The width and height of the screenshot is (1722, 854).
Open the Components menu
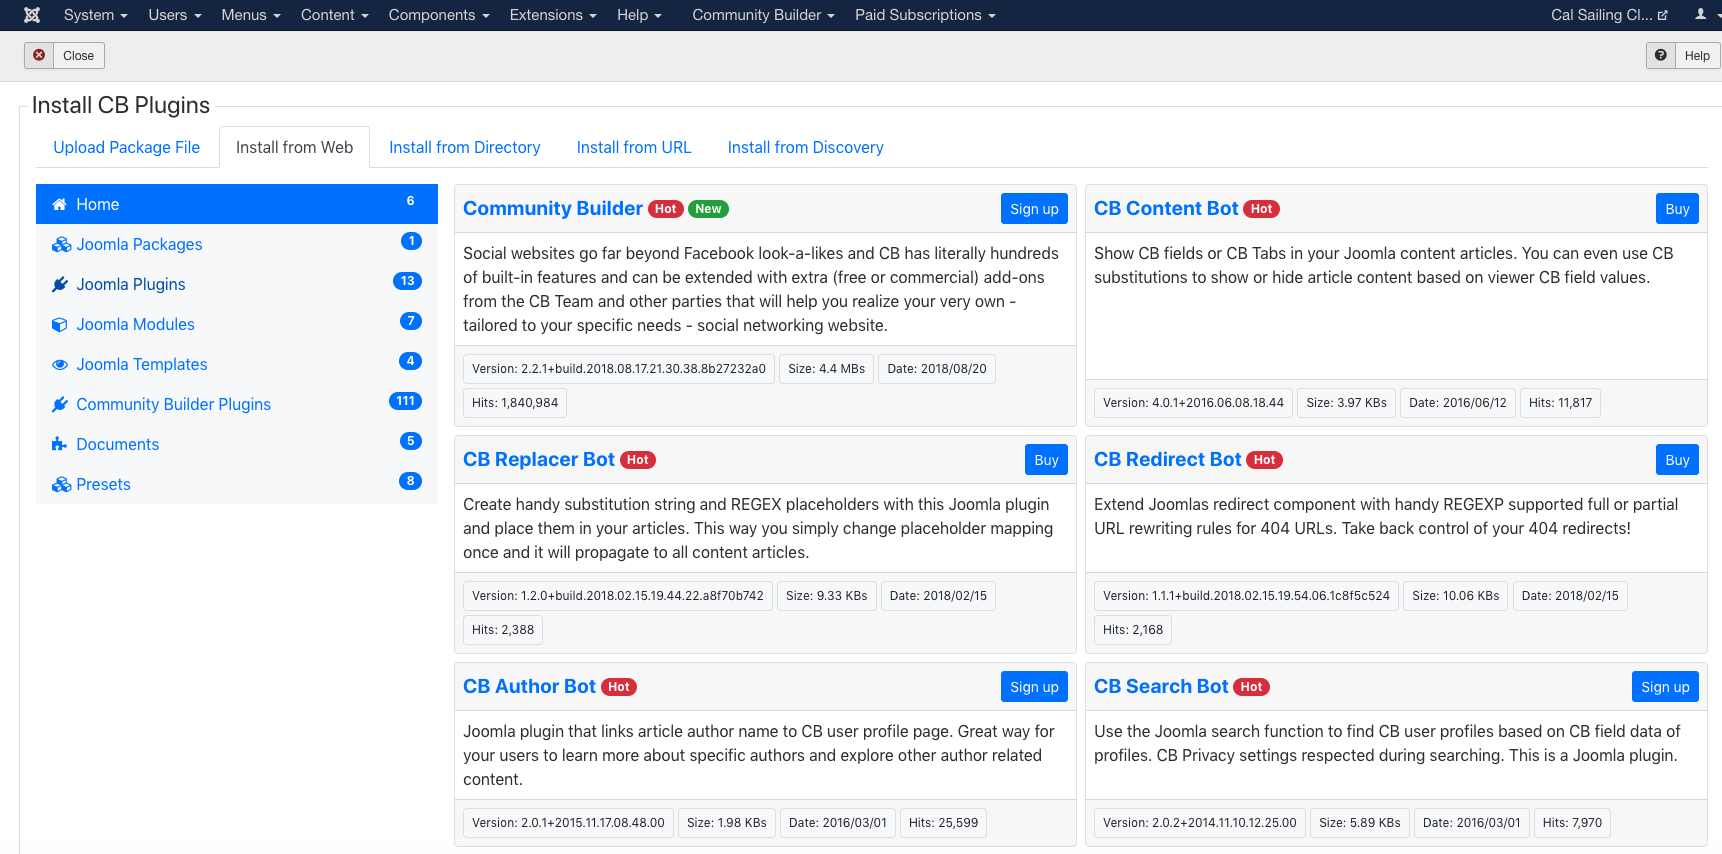pyautogui.click(x=439, y=15)
